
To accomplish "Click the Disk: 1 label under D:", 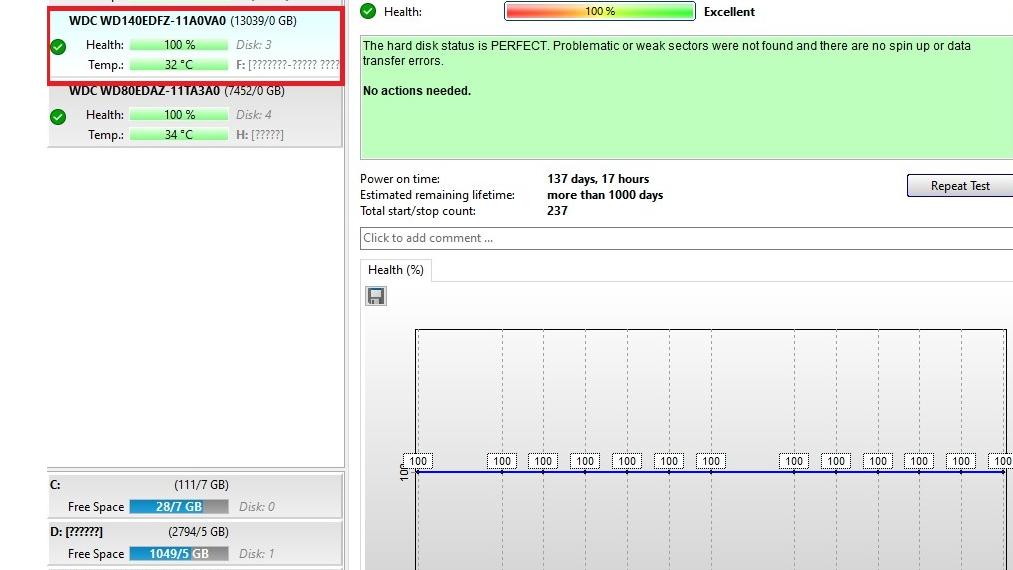I will (257, 554).
